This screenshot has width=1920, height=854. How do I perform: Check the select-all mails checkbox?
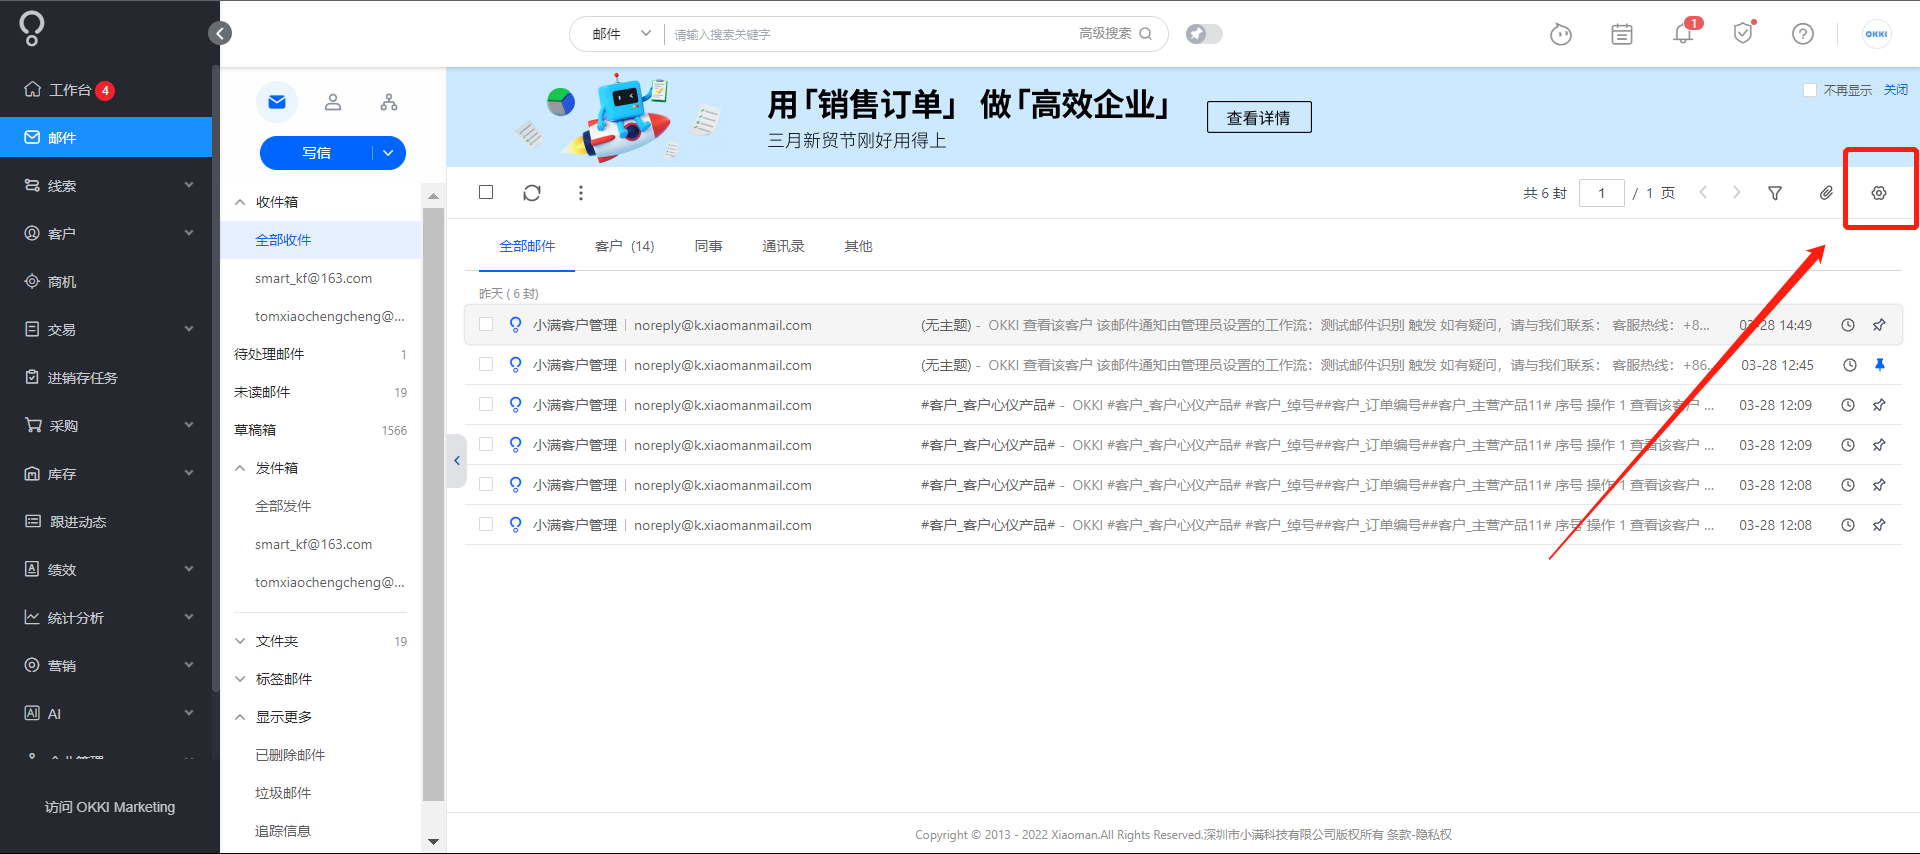click(486, 192)
